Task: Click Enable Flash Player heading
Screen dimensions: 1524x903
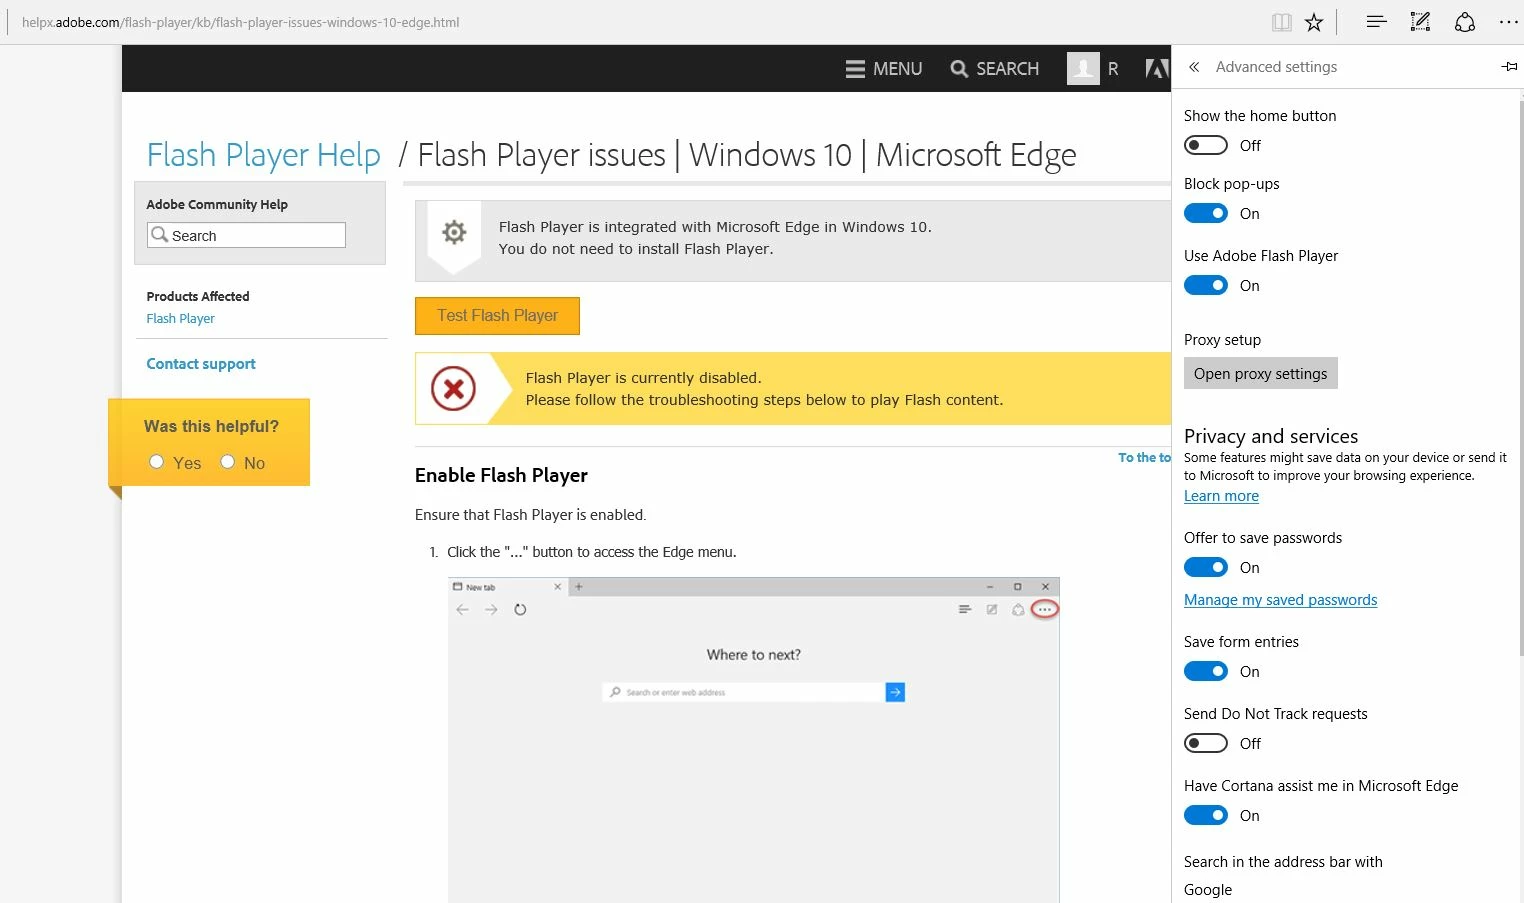Action: coord(501,476)
